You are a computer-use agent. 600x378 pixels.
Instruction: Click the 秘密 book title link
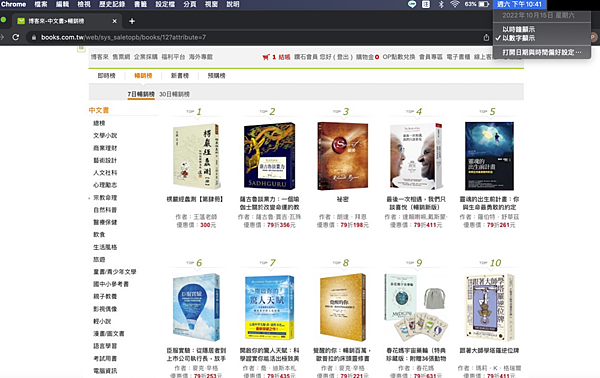coord(343,199)
